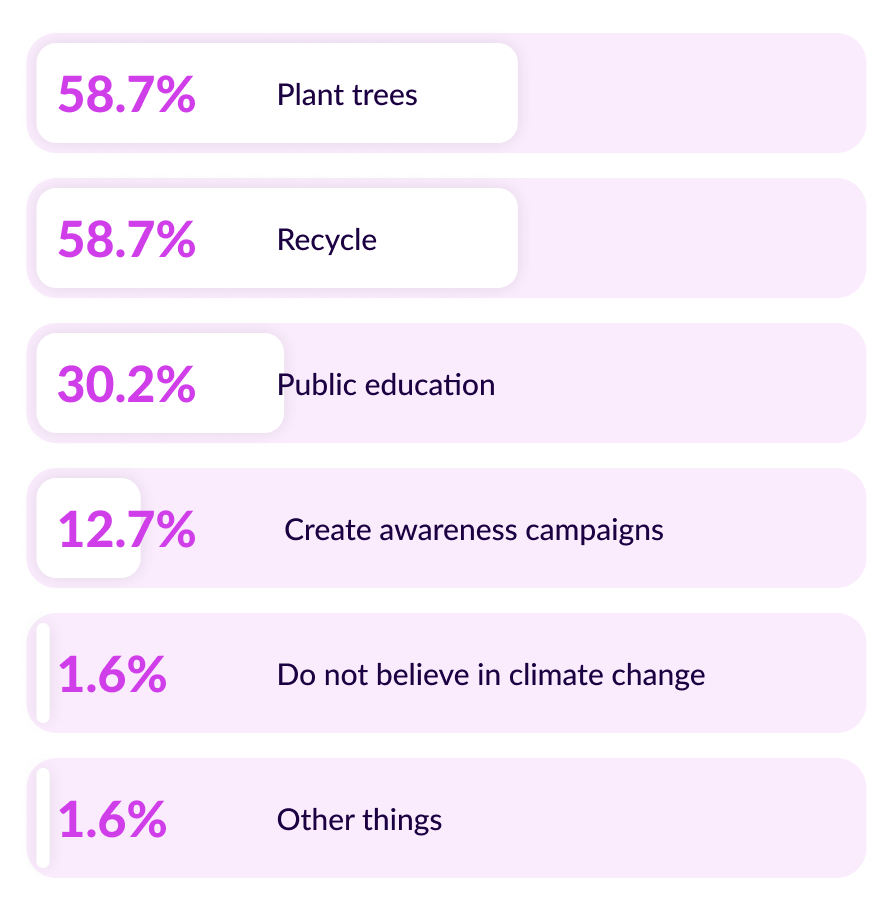Image resolution: width=893 pixels, height=911 pixels.
Task: Click the 58.7% value beside Plant trees
Action: coord(126,95)
